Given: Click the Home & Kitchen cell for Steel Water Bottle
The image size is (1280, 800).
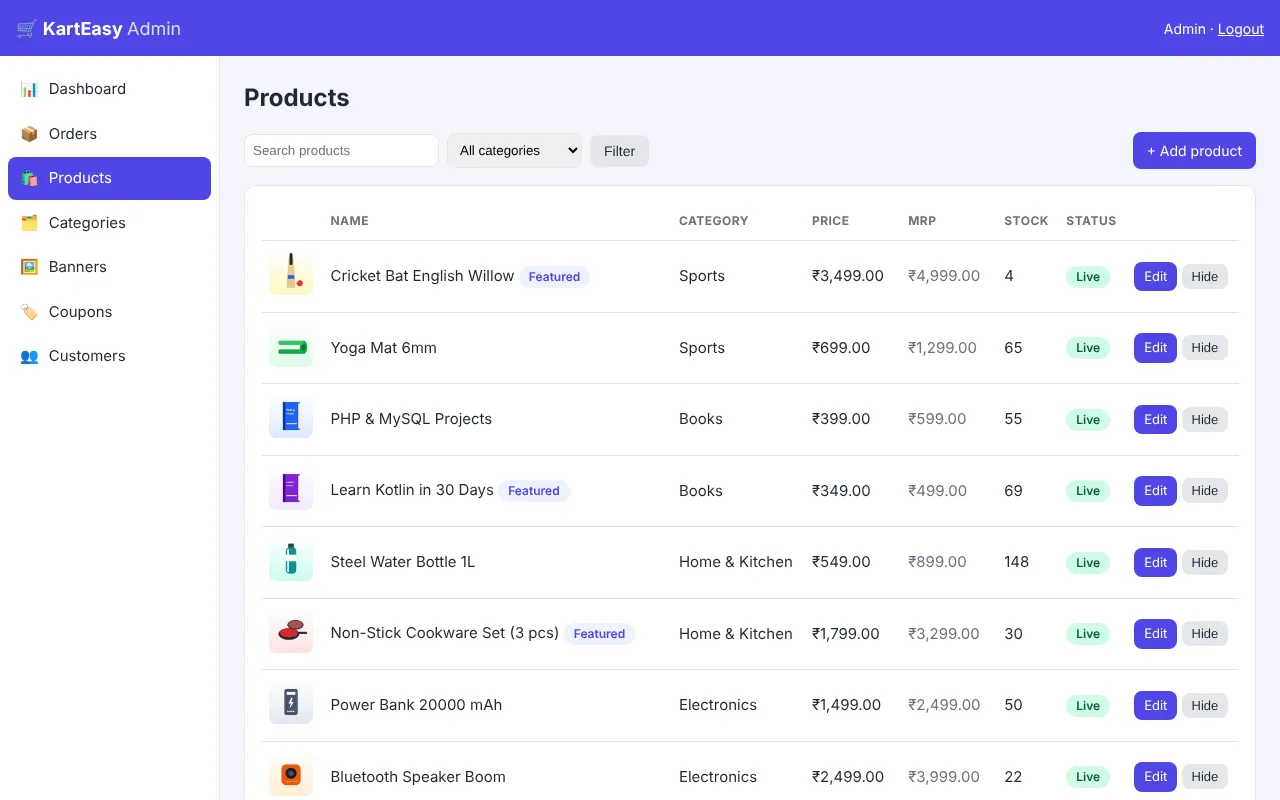Looking at the screenshot, I should (736, 562).
